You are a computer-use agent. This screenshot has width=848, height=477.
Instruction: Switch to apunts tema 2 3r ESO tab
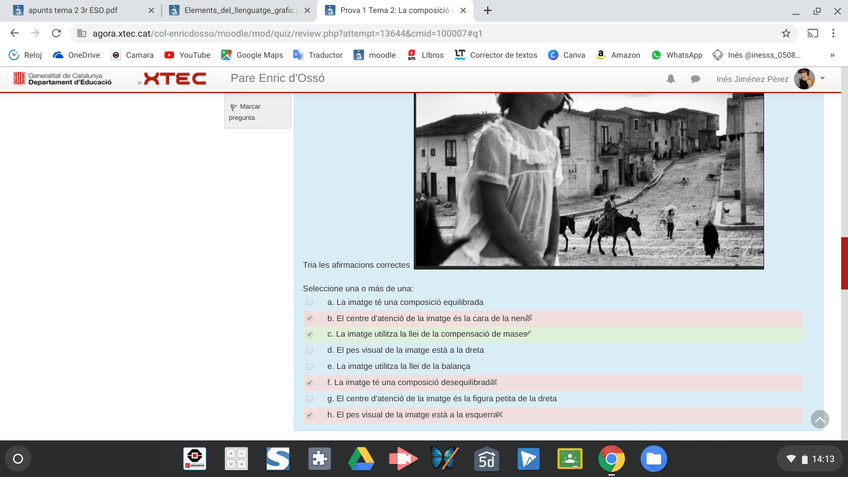coord(80,11)
